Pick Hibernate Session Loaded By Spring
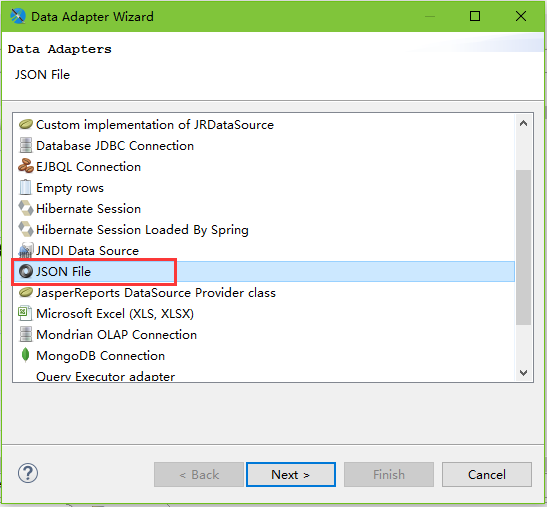The image size is (547, 507). (142, 230)
